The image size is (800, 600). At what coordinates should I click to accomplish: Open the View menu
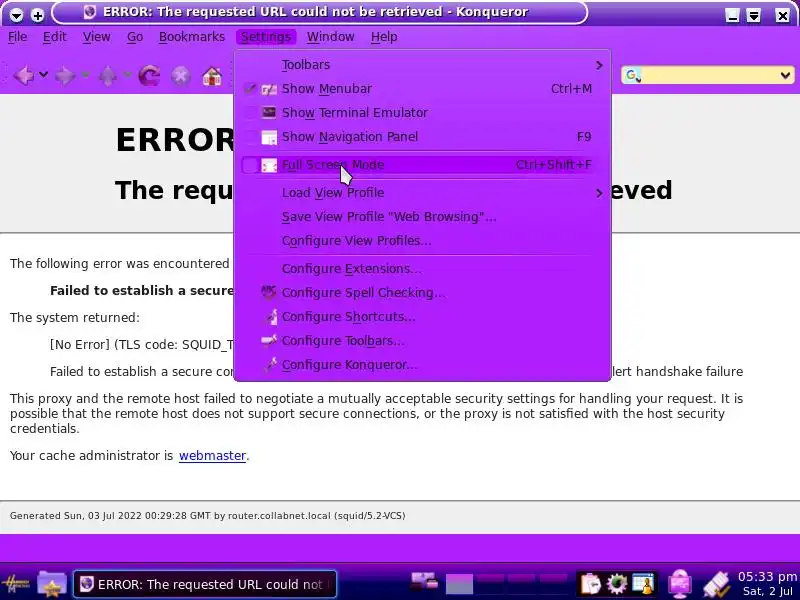(96, 37)
